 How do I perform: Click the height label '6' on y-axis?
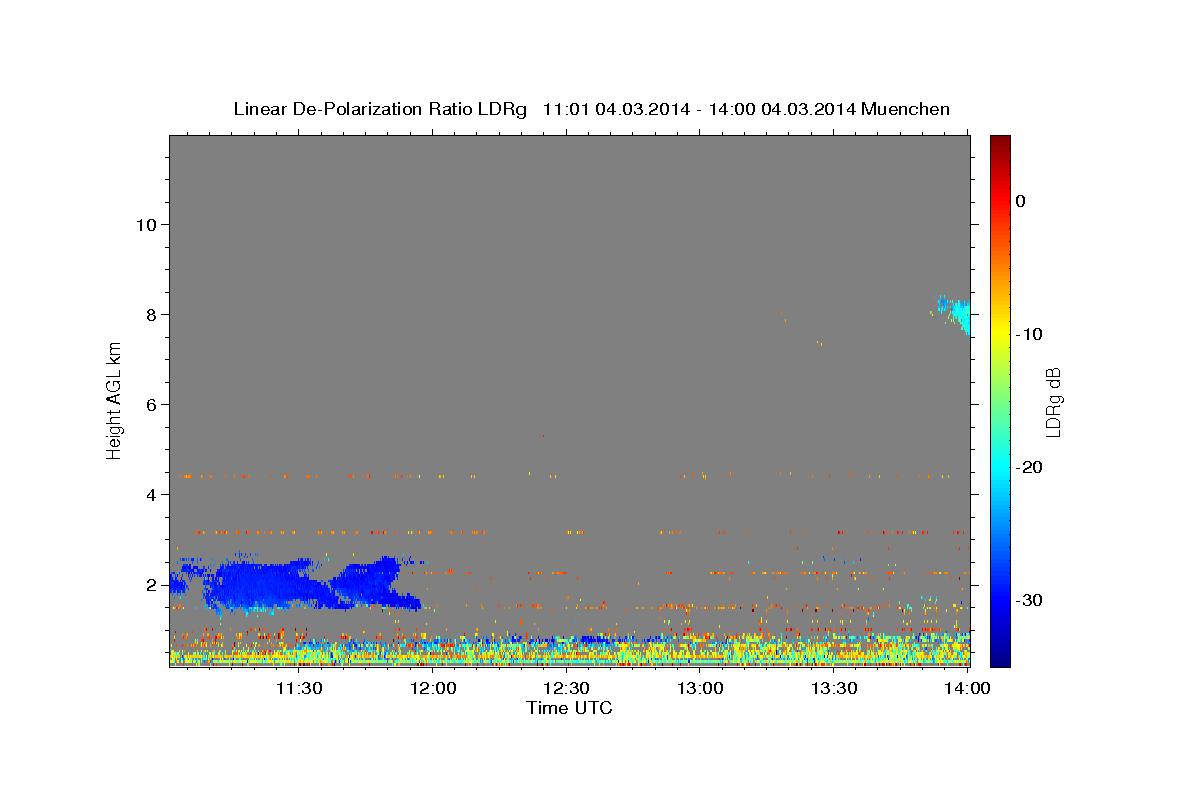point(153,405)
